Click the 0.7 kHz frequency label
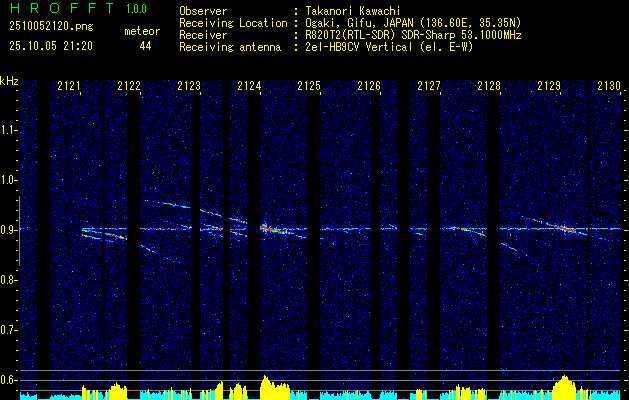 pos(8,330)
